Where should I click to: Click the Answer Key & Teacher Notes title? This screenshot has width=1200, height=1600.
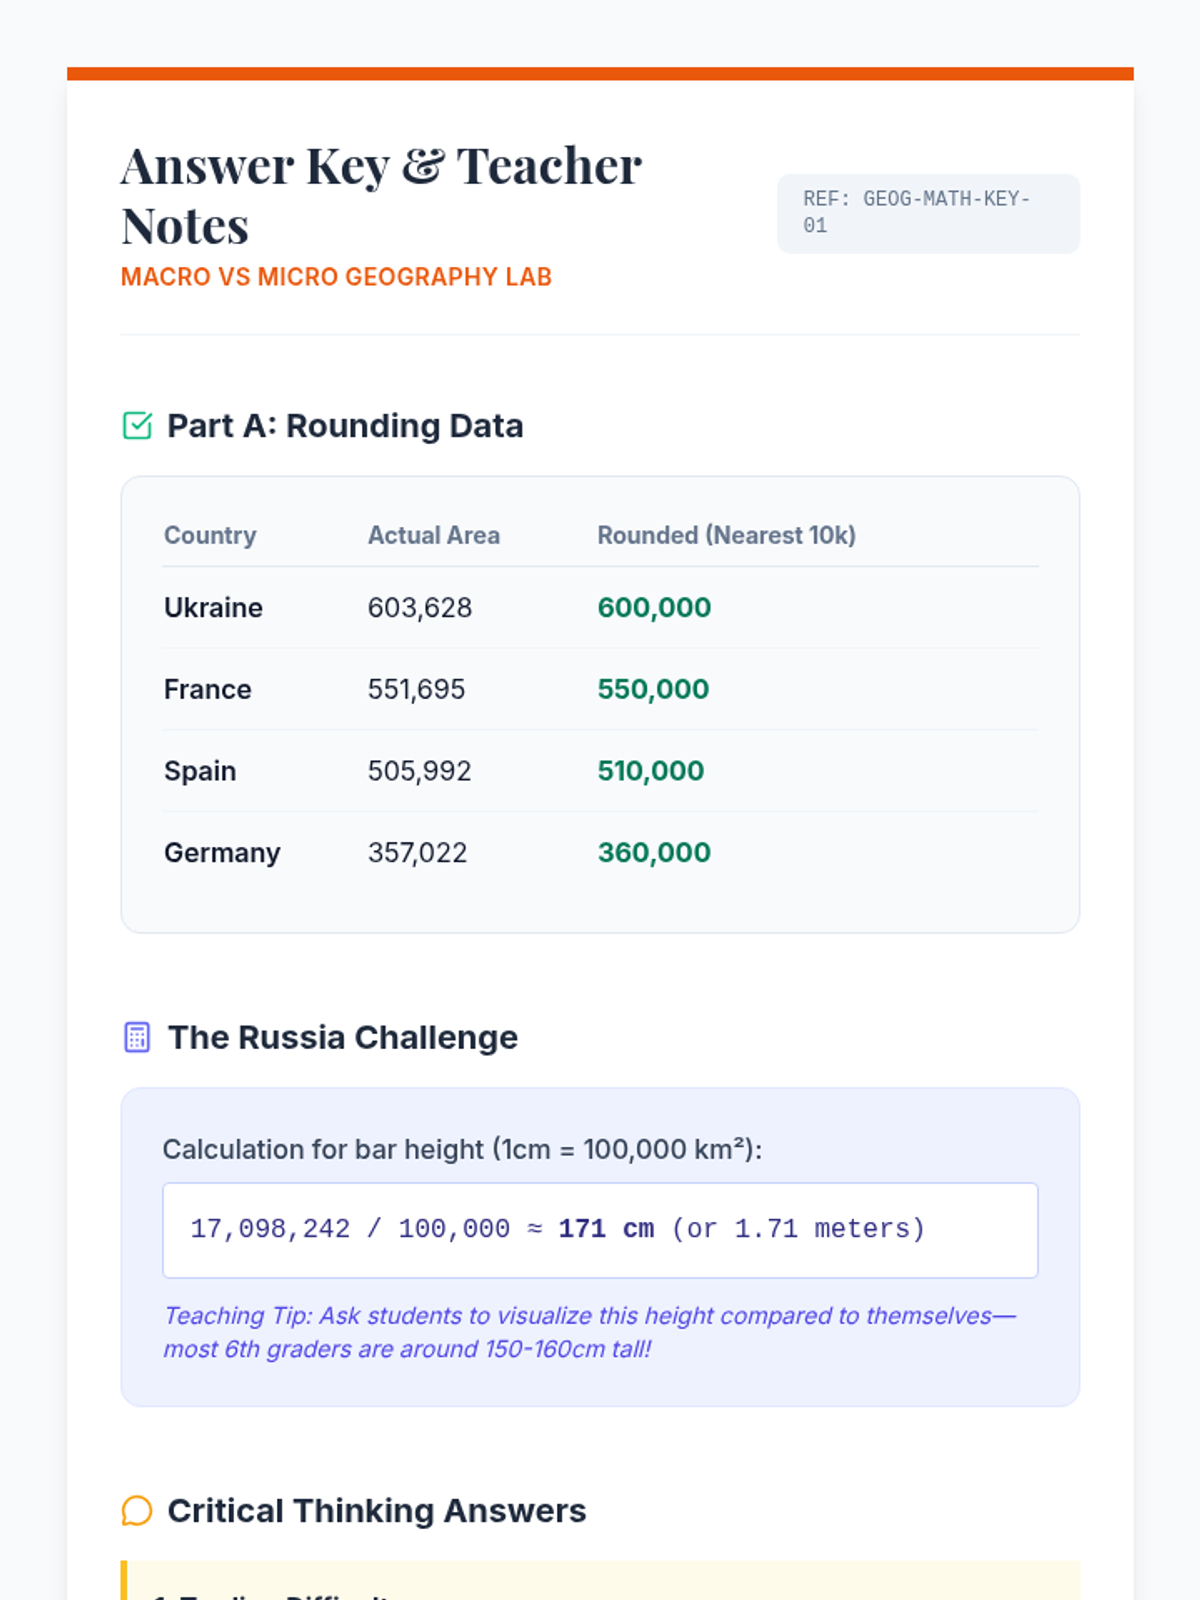381,195
